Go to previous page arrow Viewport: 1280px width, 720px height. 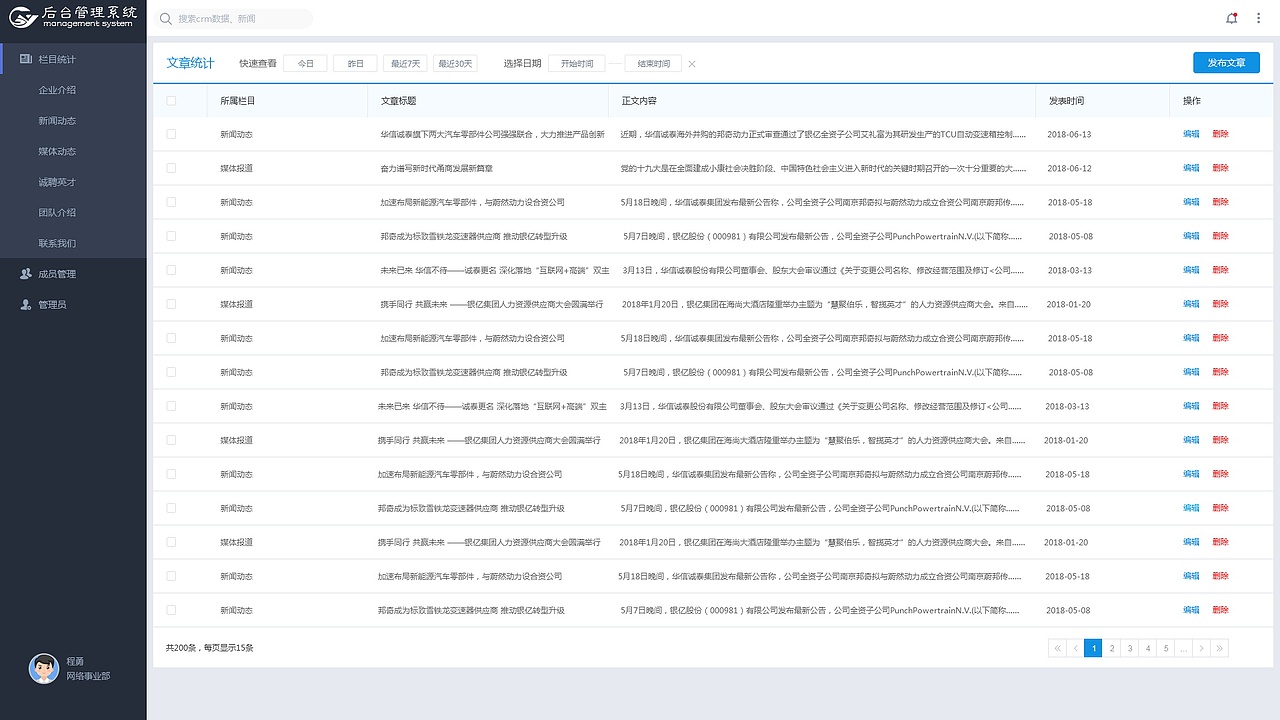[1075, 648]
